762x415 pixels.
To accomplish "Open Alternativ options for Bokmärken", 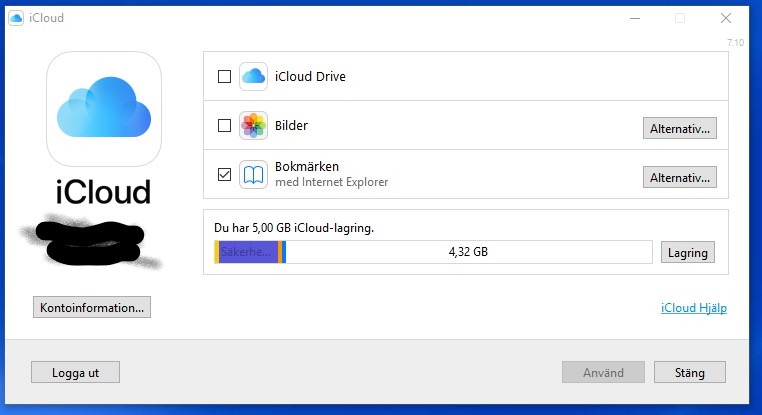I will click(x=679, y=177).
